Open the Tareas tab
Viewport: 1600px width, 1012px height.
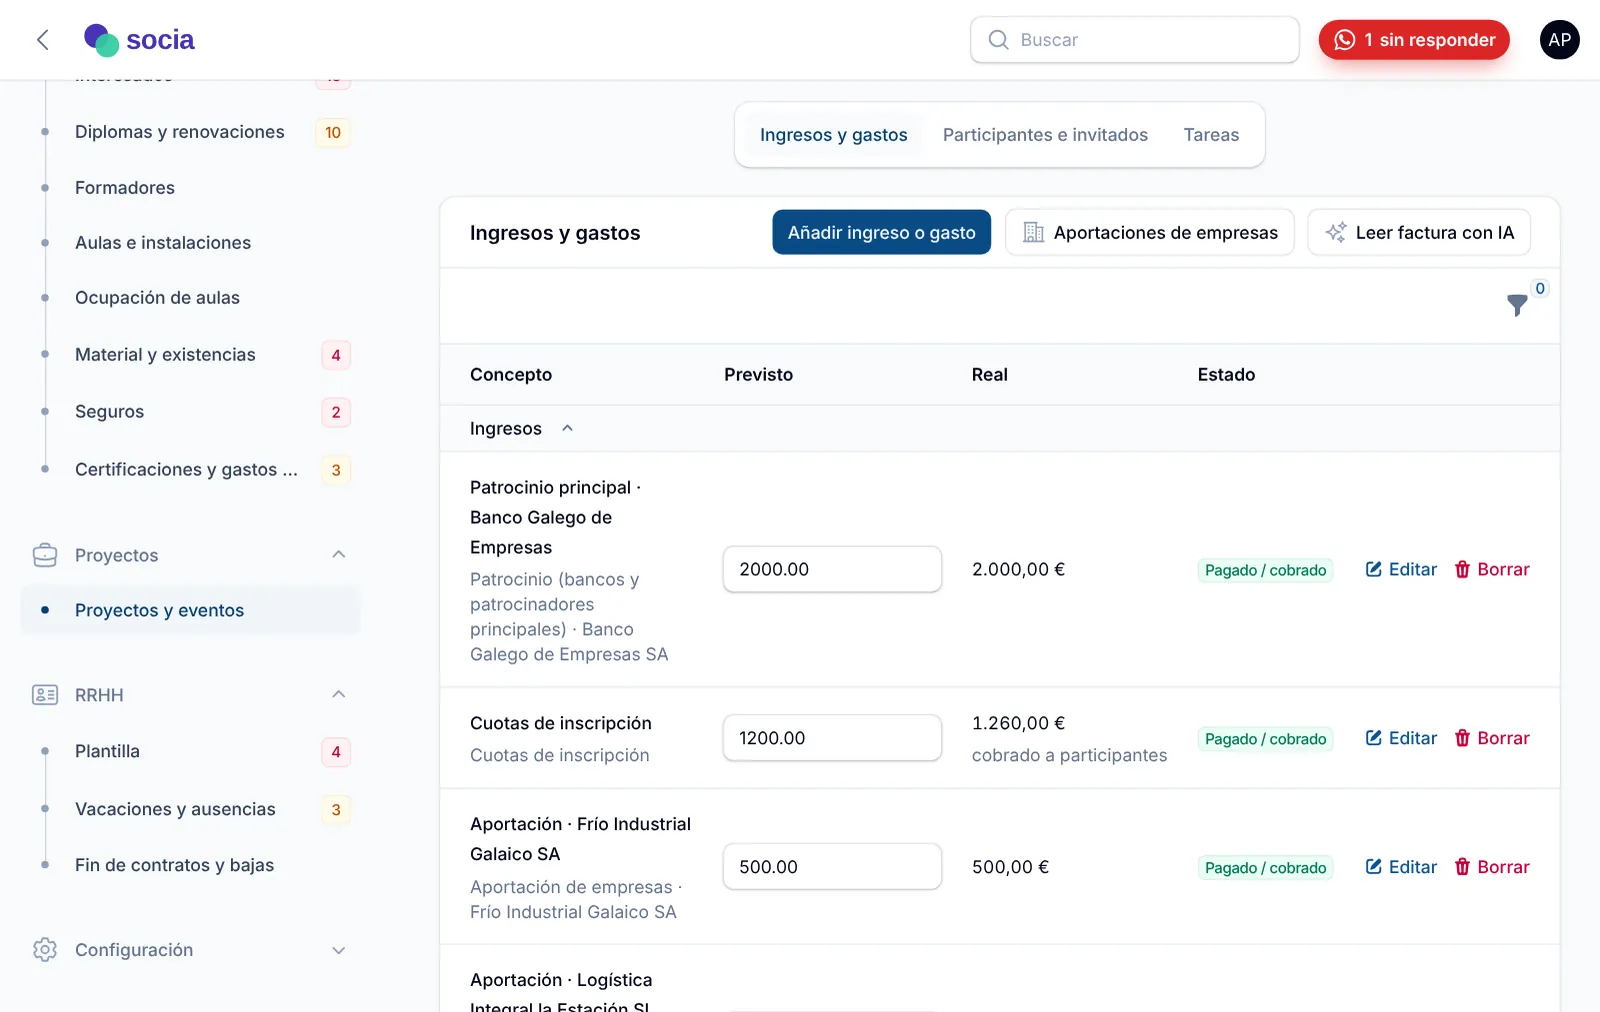point(1211,135)
